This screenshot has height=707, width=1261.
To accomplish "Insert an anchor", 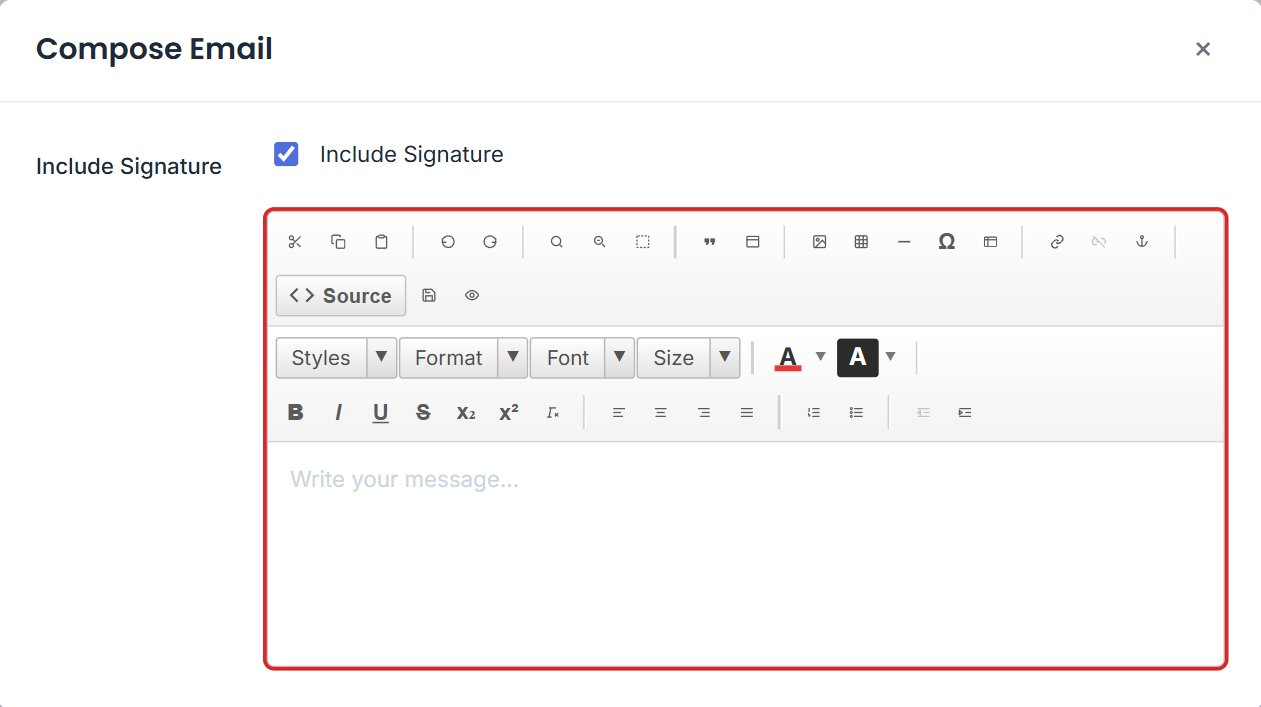I will point(1141,242).
